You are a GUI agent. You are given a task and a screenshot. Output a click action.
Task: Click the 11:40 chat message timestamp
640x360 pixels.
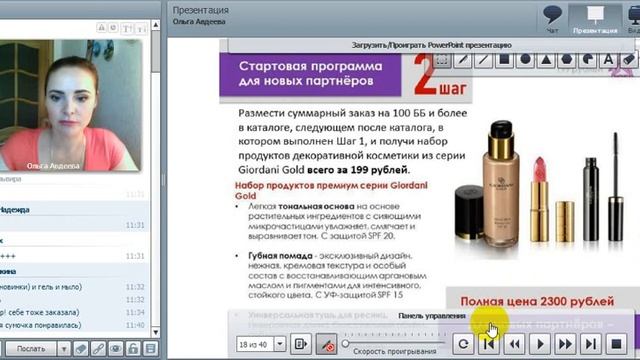(x=135, y=325)
